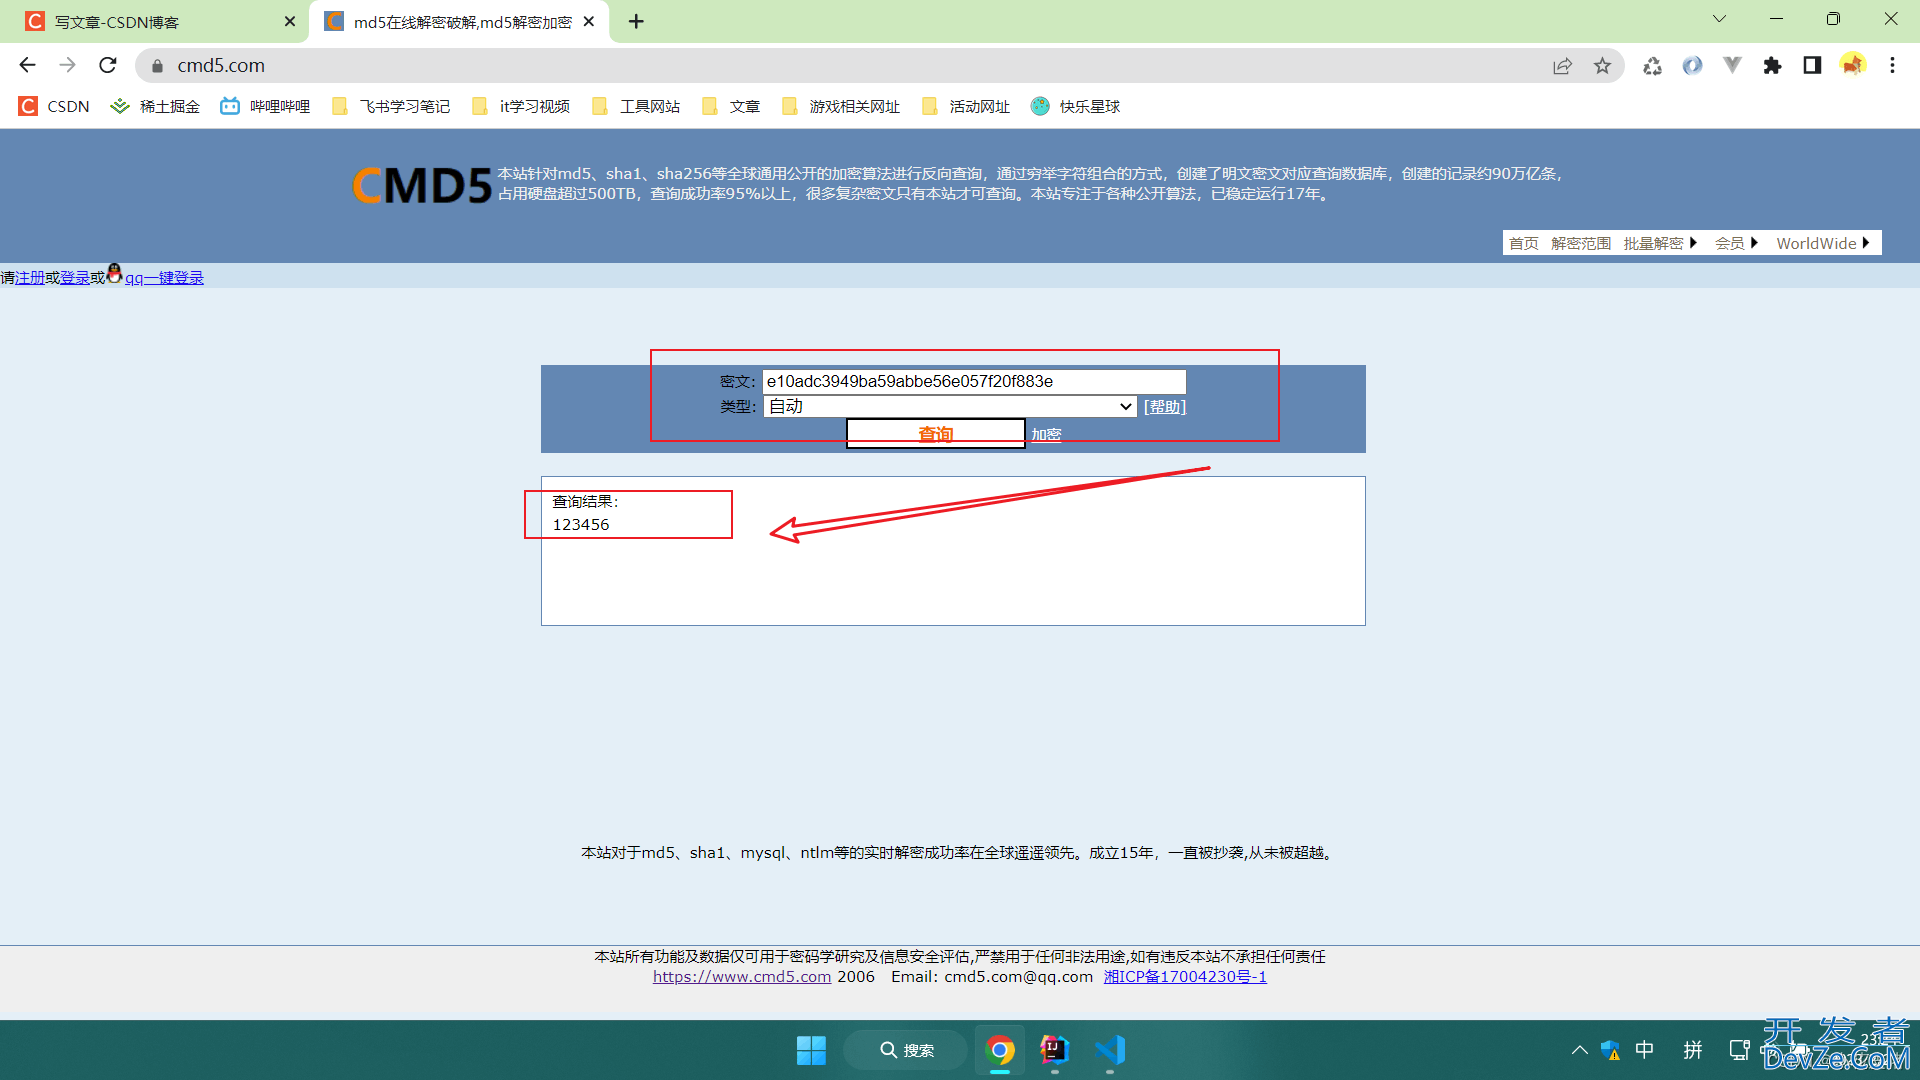Open the Extensions puzzle icon

tap(1772, 66)
